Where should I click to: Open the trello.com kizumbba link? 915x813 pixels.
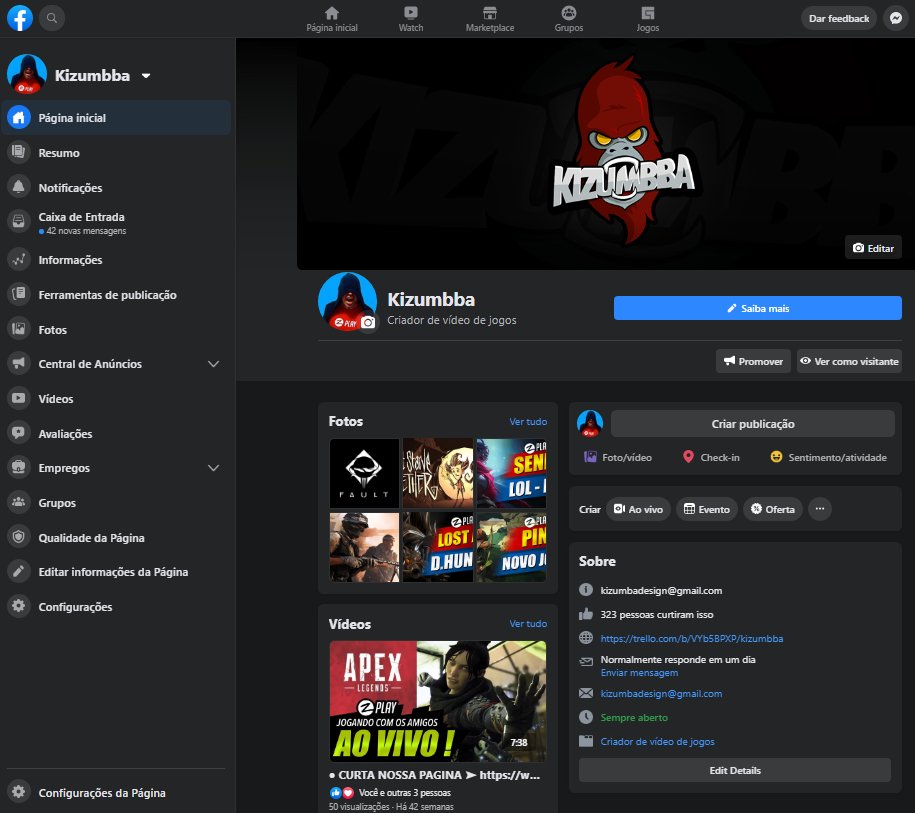[x=692, y=638]
